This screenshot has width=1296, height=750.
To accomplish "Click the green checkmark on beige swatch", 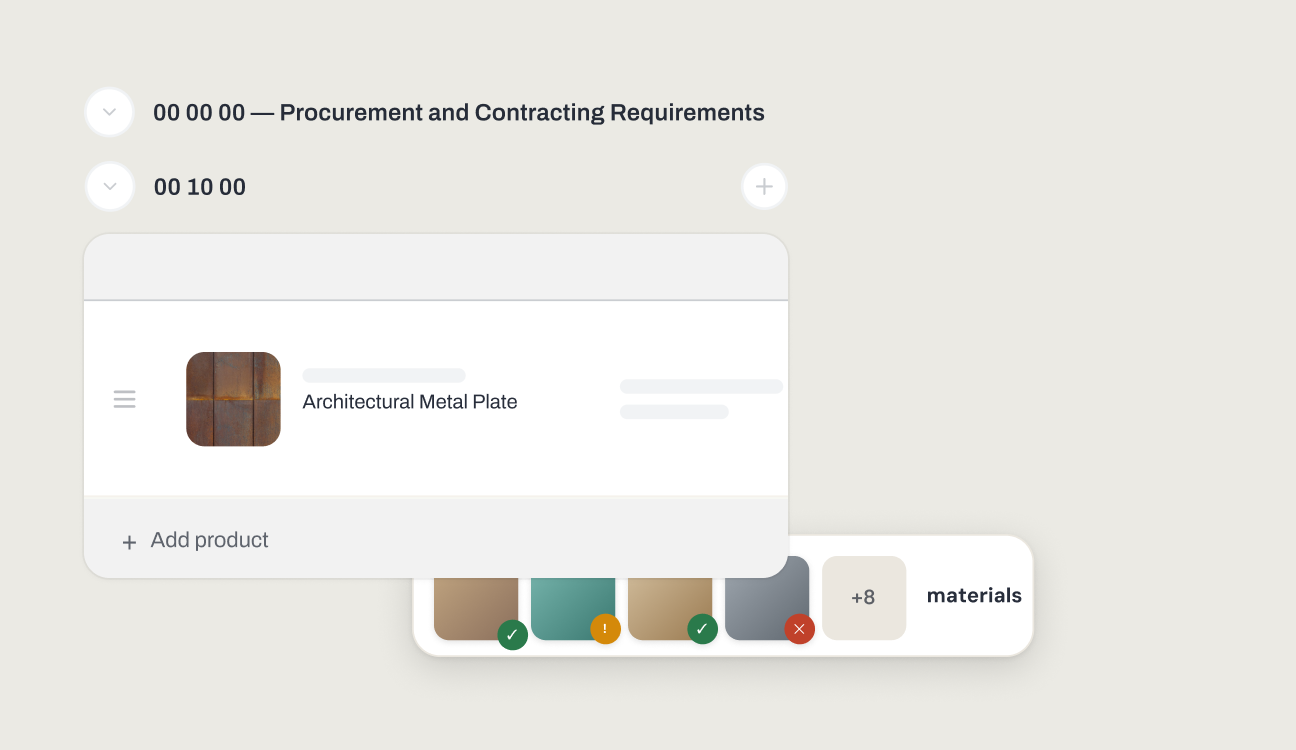I will click(x=702, y=629).
